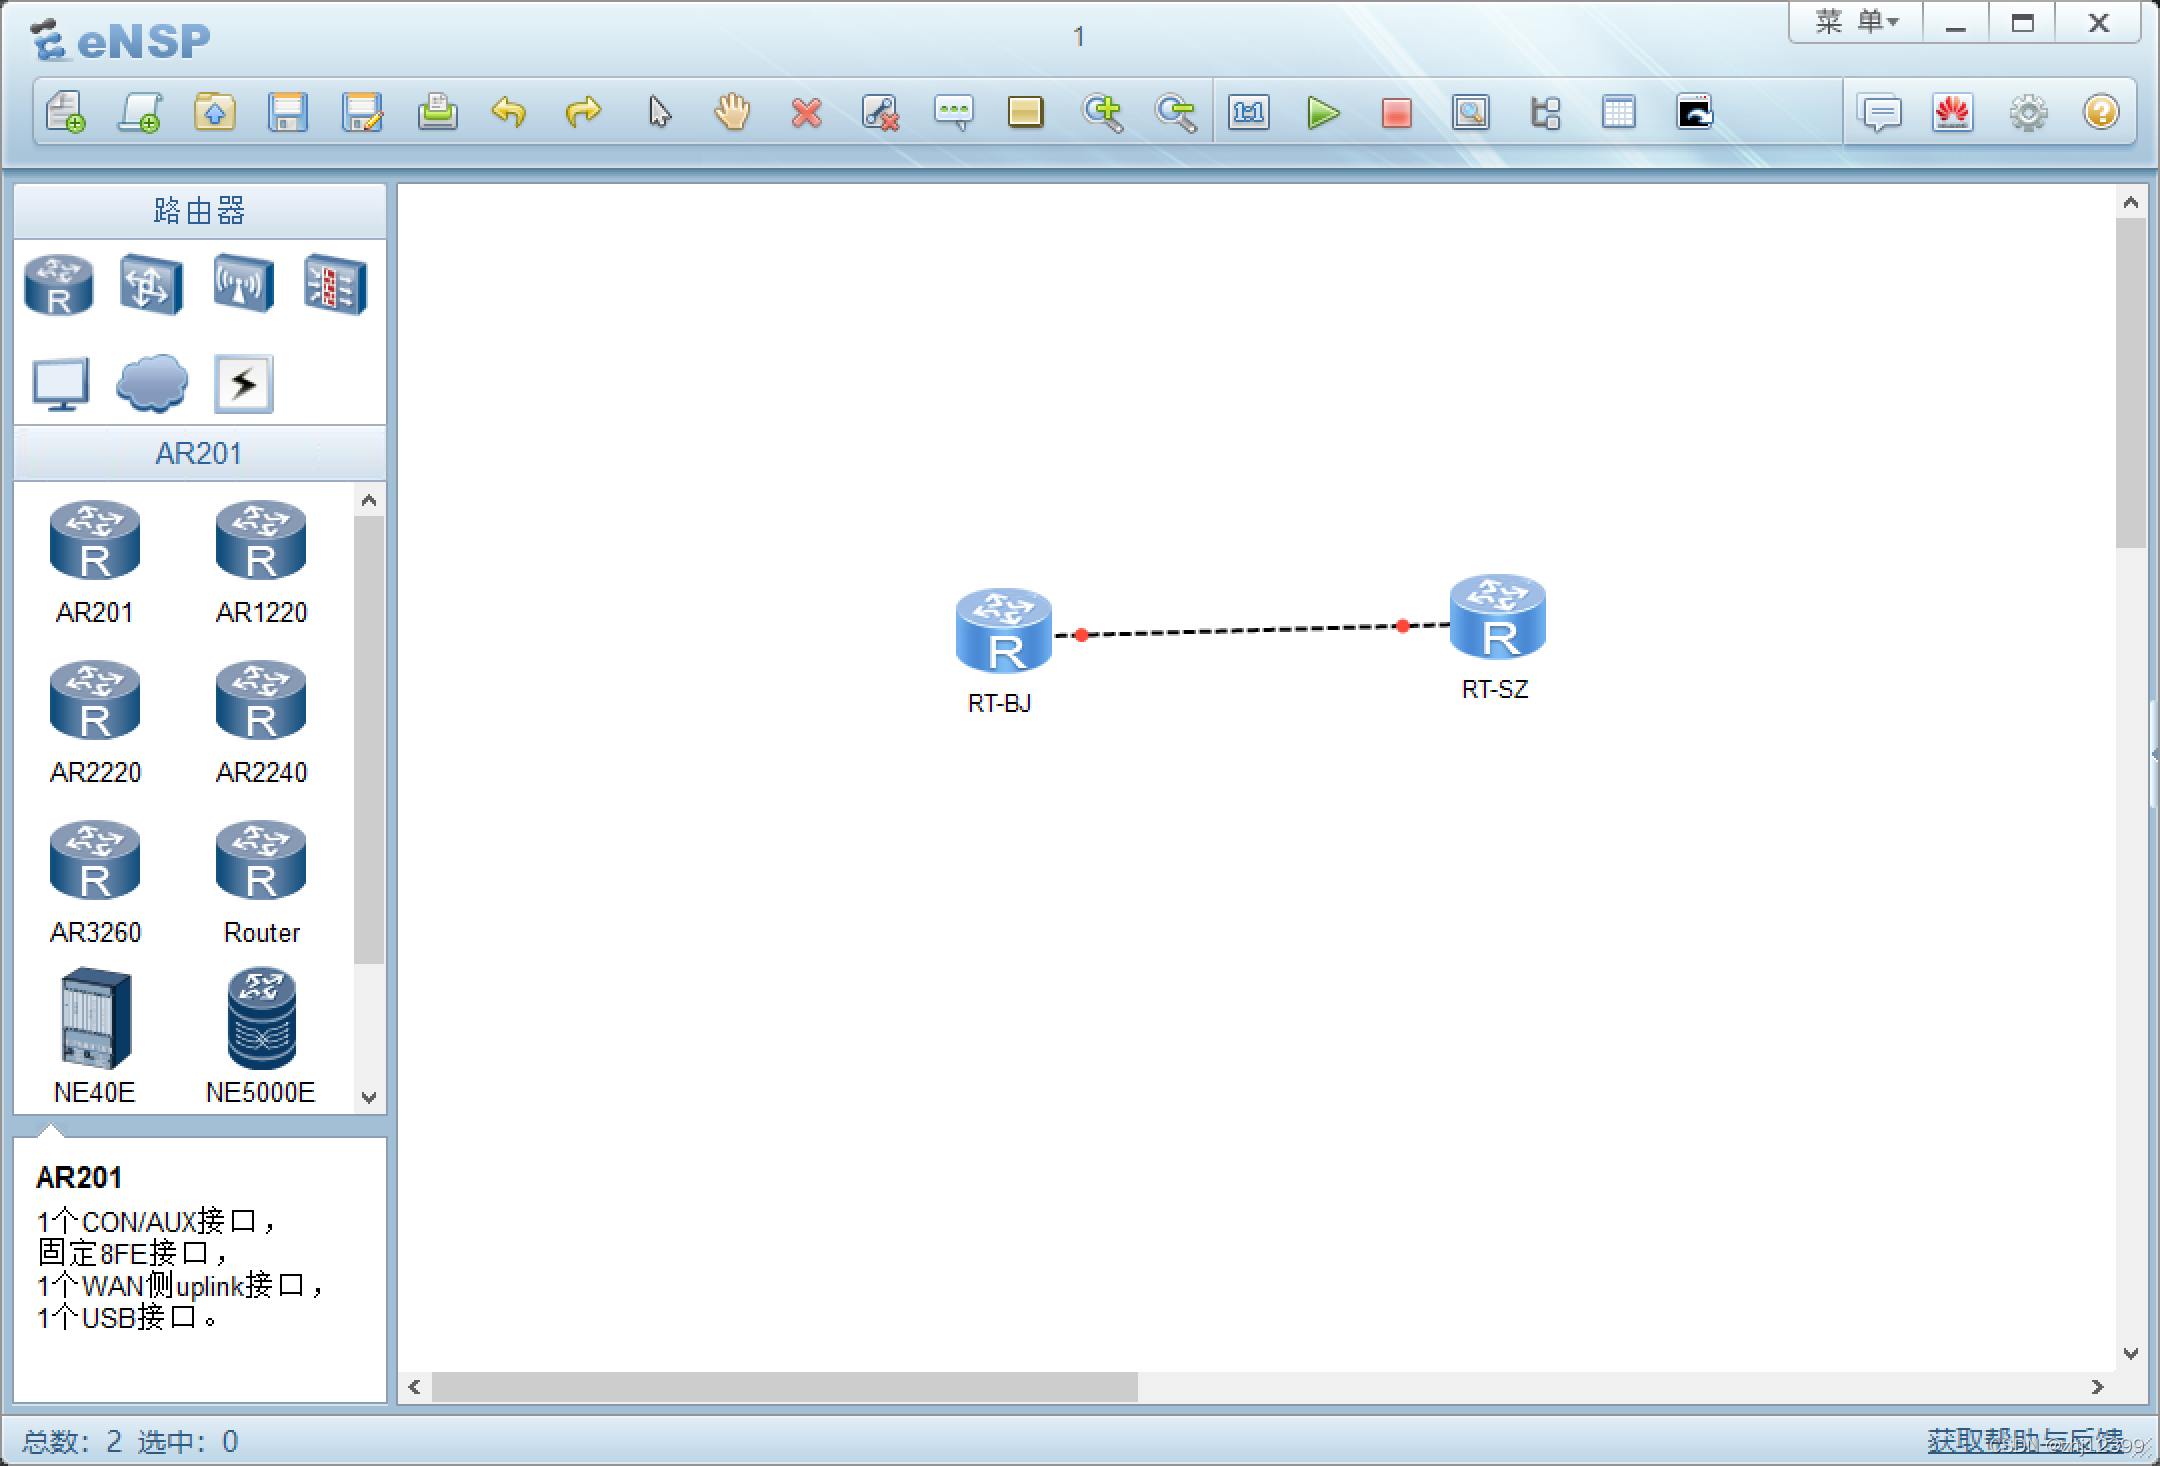Select the RT-SZ router on canvas
Image resolution: width=2160 pixels, height=1466 pixels.
pos(1497,617)
